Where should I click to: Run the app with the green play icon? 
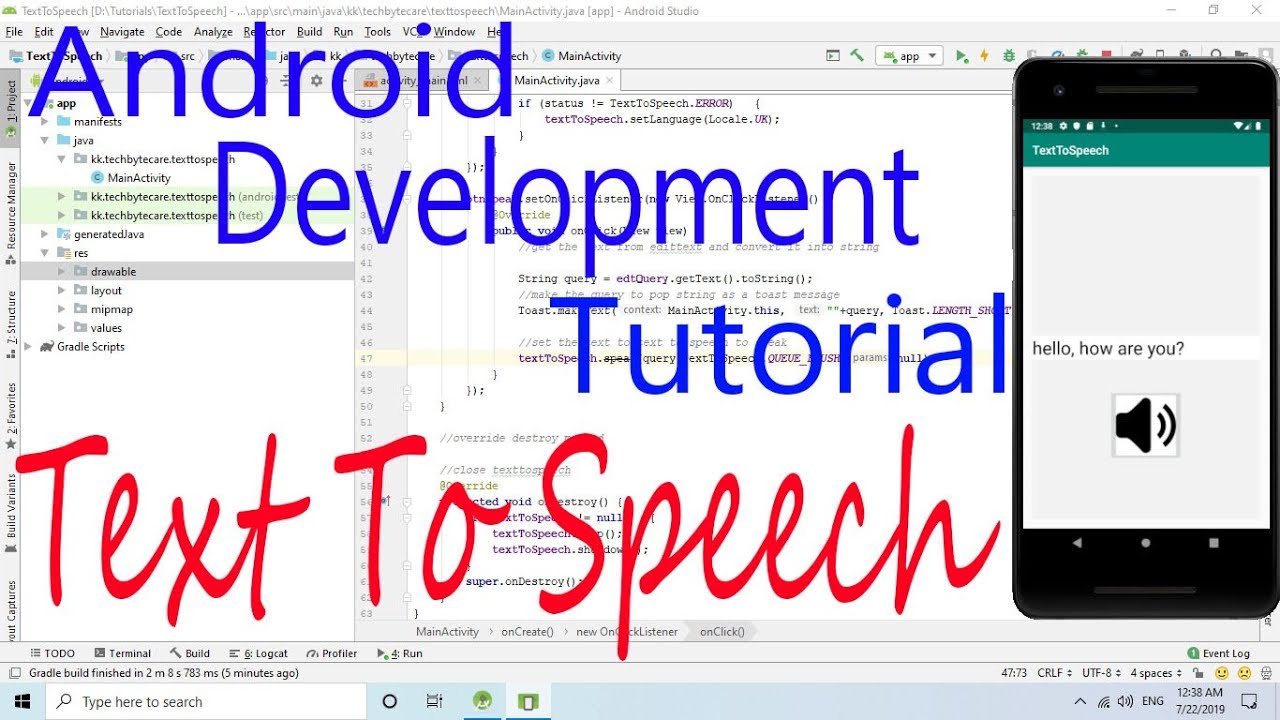961,56
